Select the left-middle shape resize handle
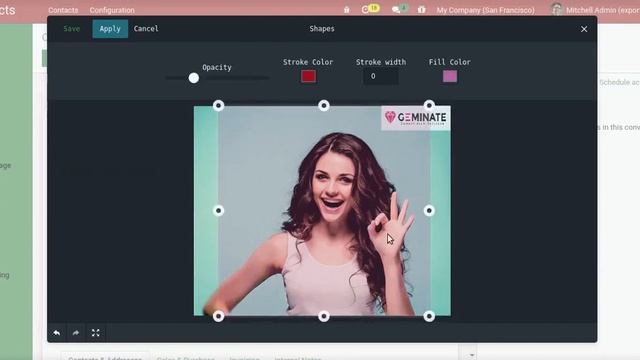Viewport: 640px width, 360px height. [218, 211]
